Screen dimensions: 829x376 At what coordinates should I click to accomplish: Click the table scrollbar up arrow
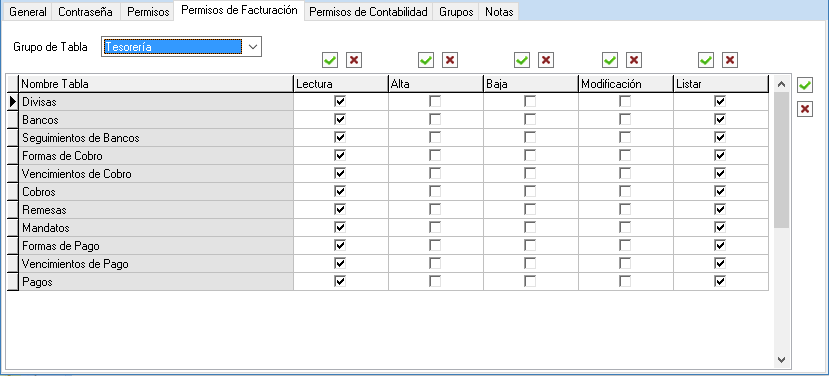coord(782,84)
